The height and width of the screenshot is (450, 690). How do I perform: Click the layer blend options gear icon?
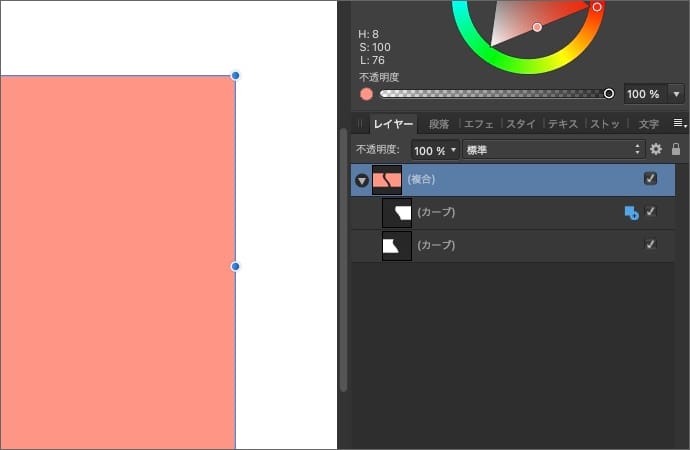pyautogui.click(x=656, y=149)
